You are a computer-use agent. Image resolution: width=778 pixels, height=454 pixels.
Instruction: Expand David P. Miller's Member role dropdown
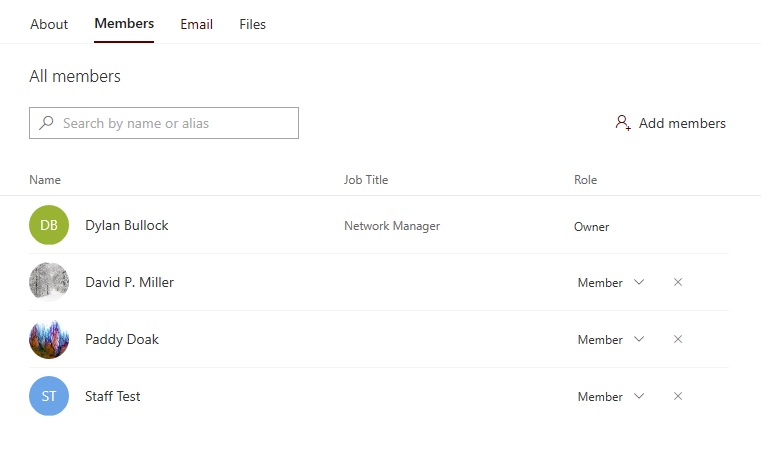(611, 282)
